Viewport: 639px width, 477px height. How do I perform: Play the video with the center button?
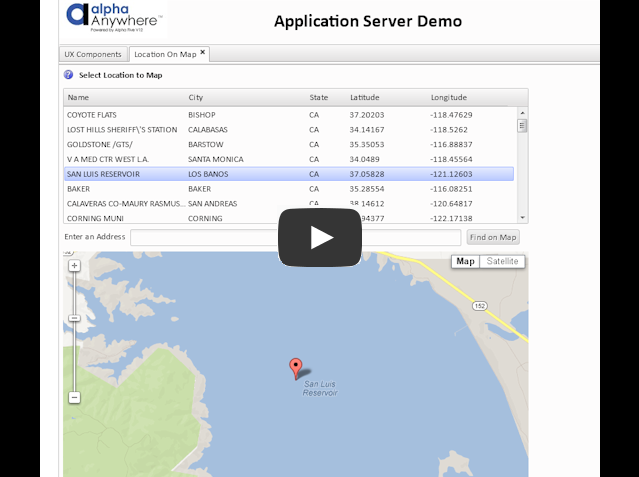320,237
